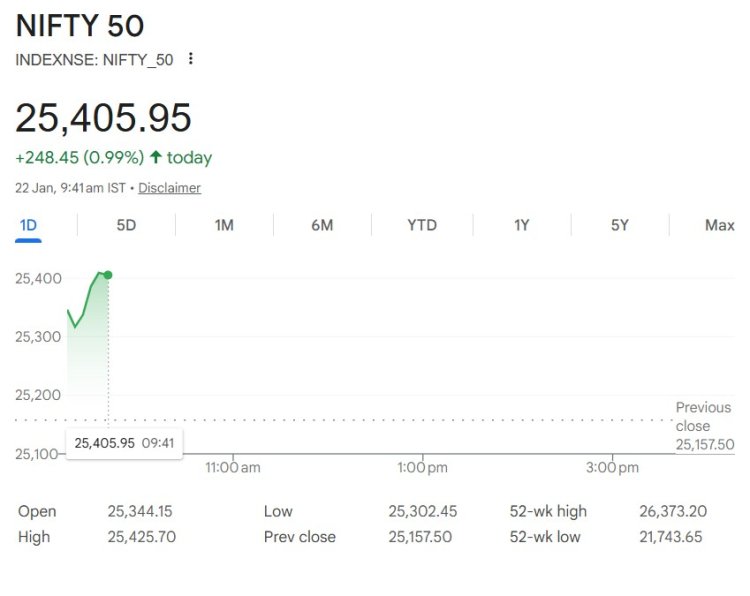Select the Max time range
Viewport: 750px width, 596px height.
tap(719, 225)
